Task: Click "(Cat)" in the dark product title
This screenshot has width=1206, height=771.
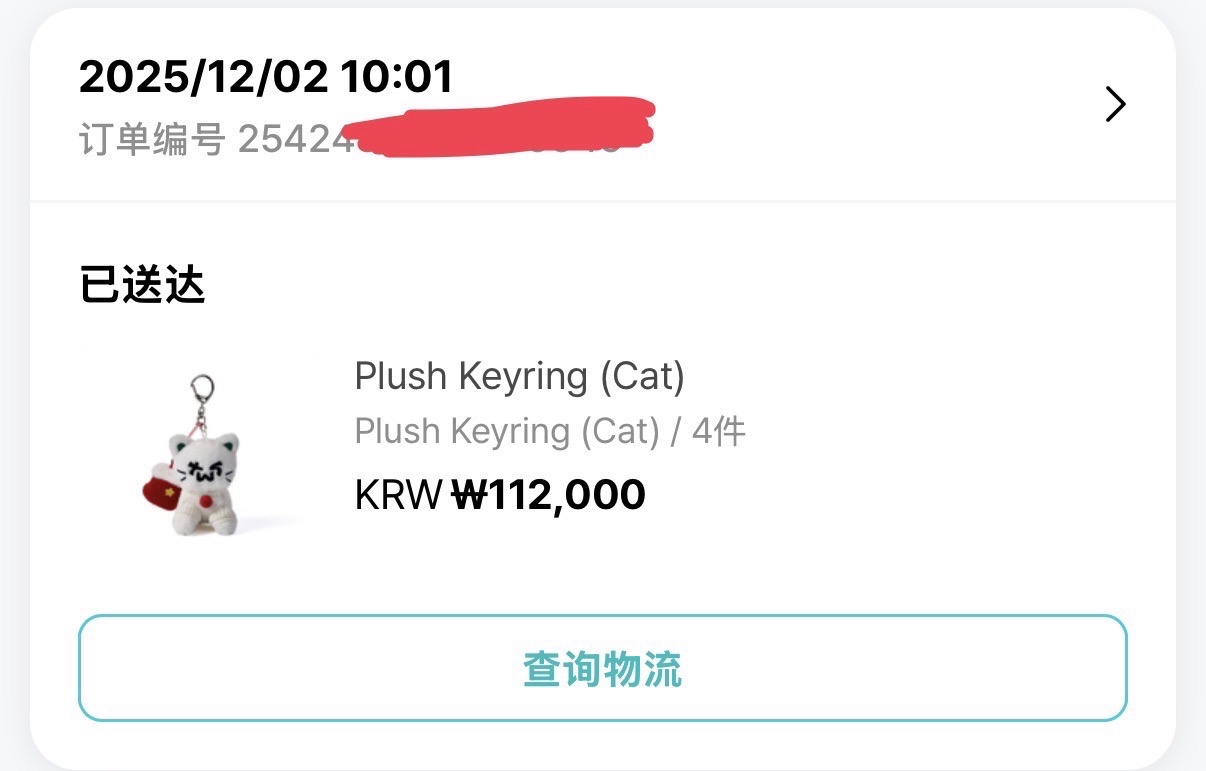Action: (x=642, y=377)
